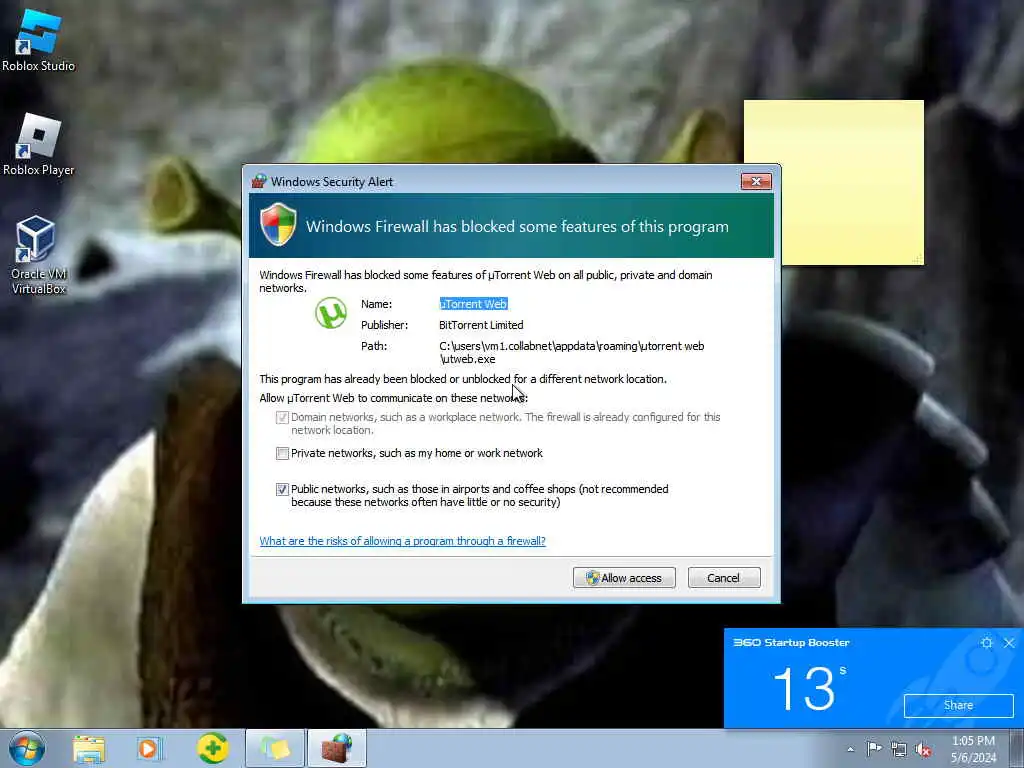Click the utweb.exe path text

571,353
